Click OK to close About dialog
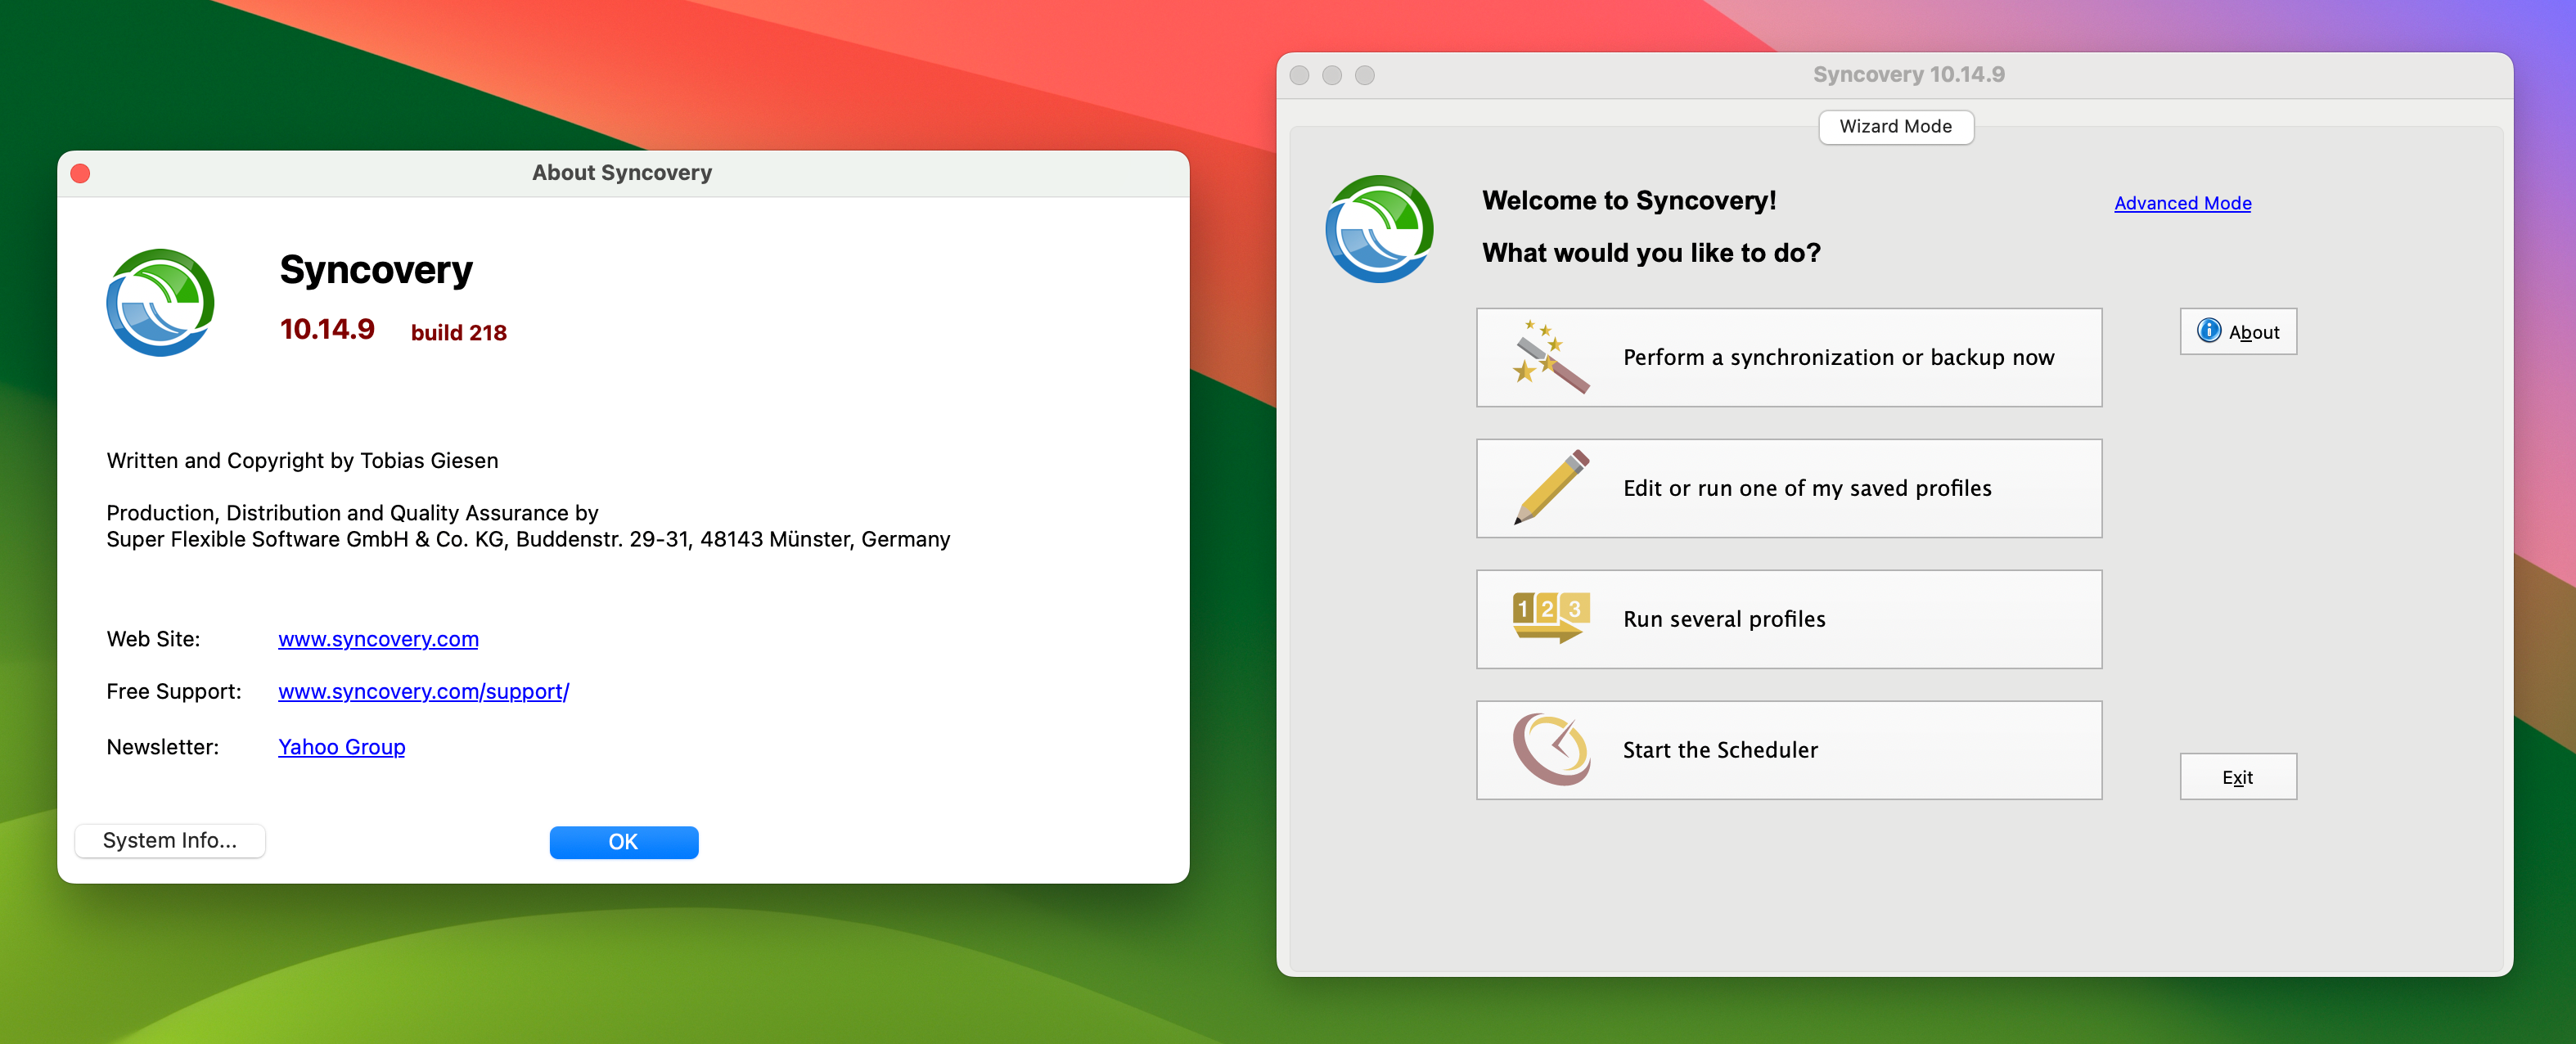The image size is (2576, 1044). pos(624,840)
